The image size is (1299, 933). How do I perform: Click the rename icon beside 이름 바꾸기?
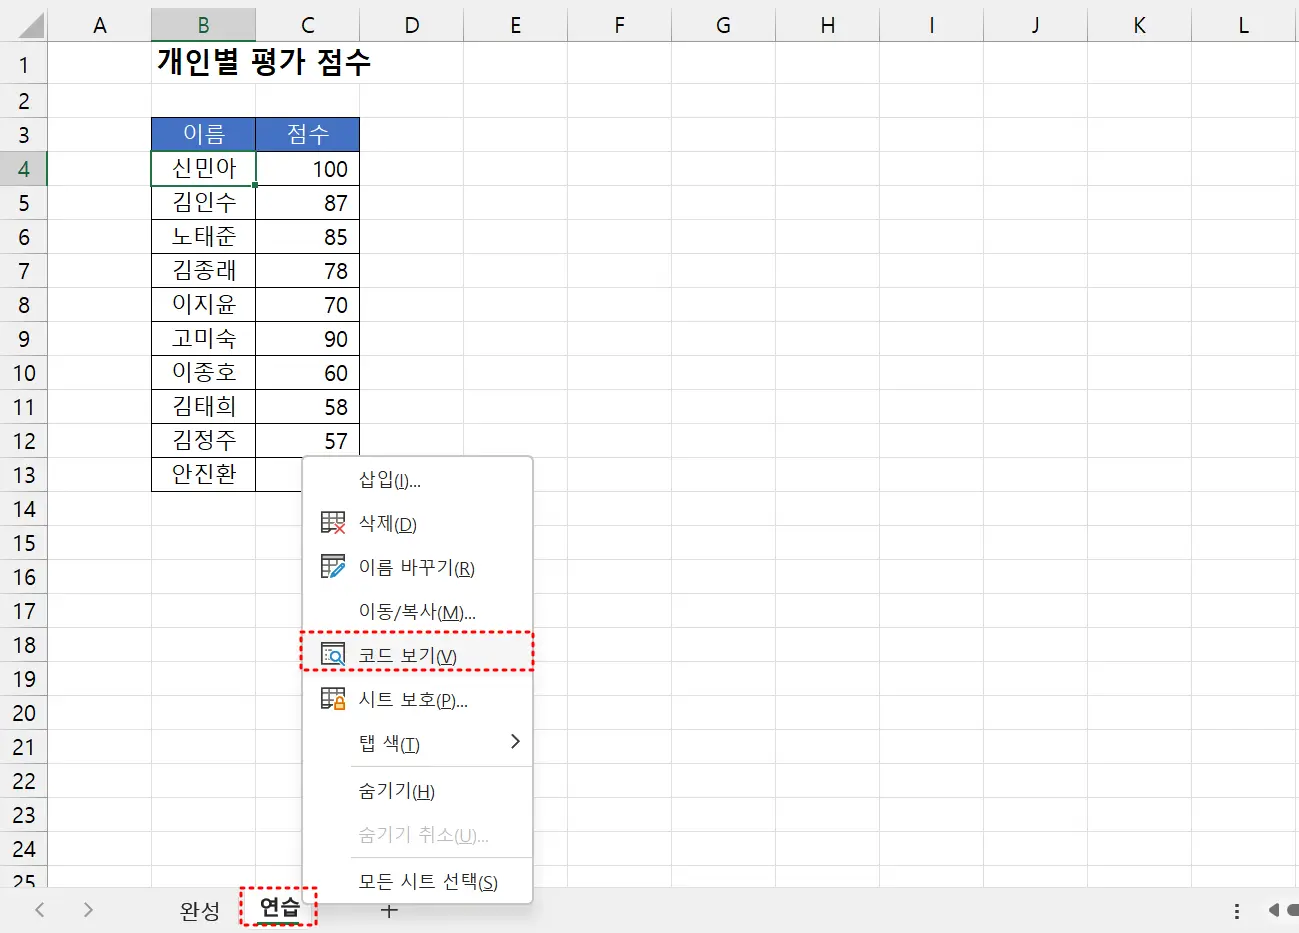click(333, 567)
